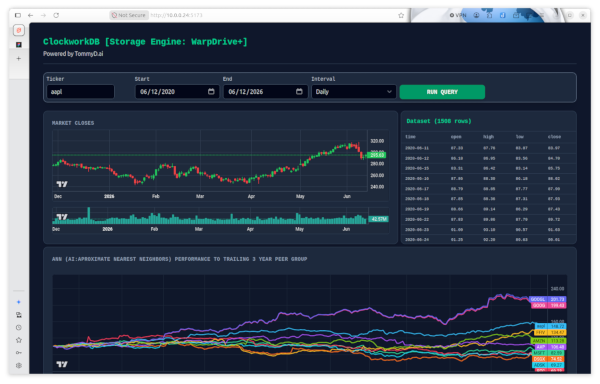Click the 'high' column header

point(488,137)
